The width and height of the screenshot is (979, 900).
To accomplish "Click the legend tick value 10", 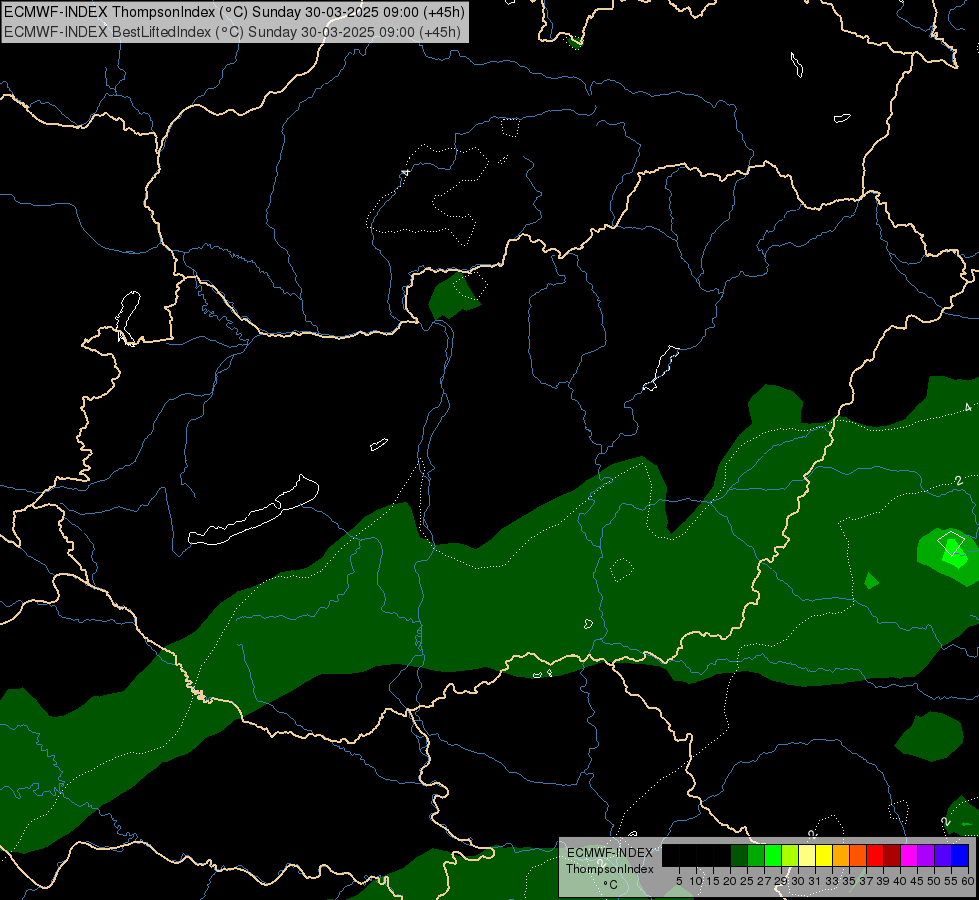I will pyautogui.click(x=696, y=881).
